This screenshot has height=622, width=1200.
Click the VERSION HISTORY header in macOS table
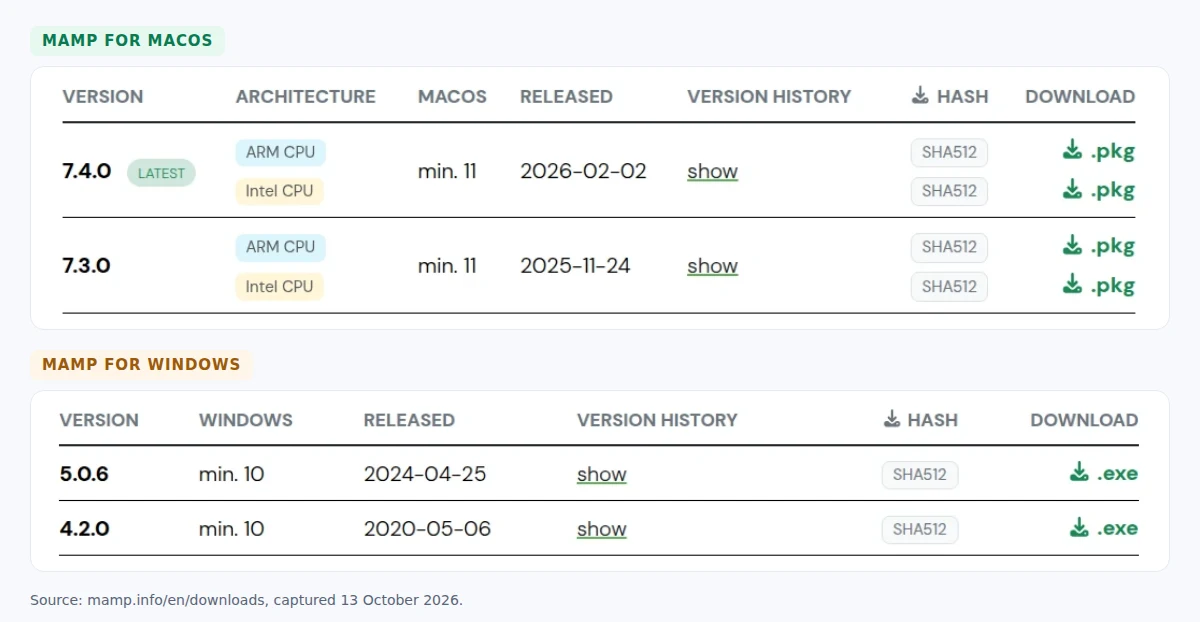(769, 97)
